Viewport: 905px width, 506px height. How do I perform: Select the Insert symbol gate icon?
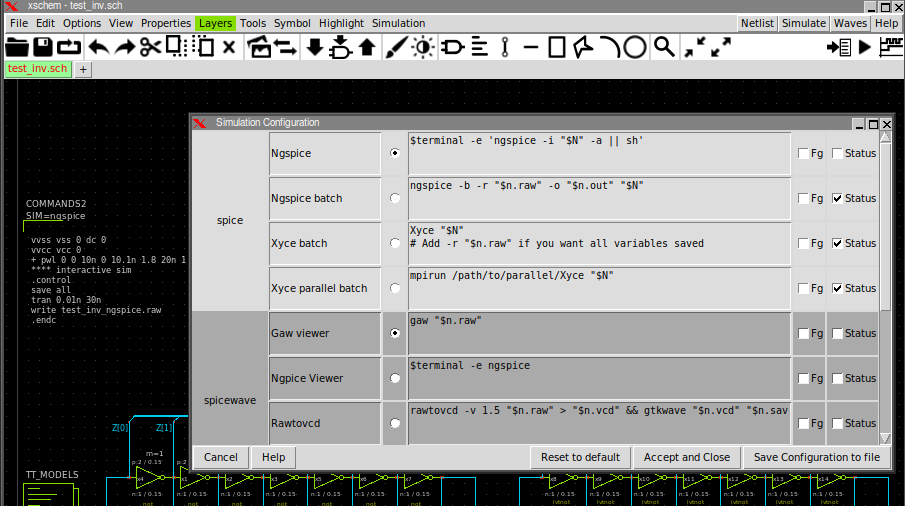[453, 46]
